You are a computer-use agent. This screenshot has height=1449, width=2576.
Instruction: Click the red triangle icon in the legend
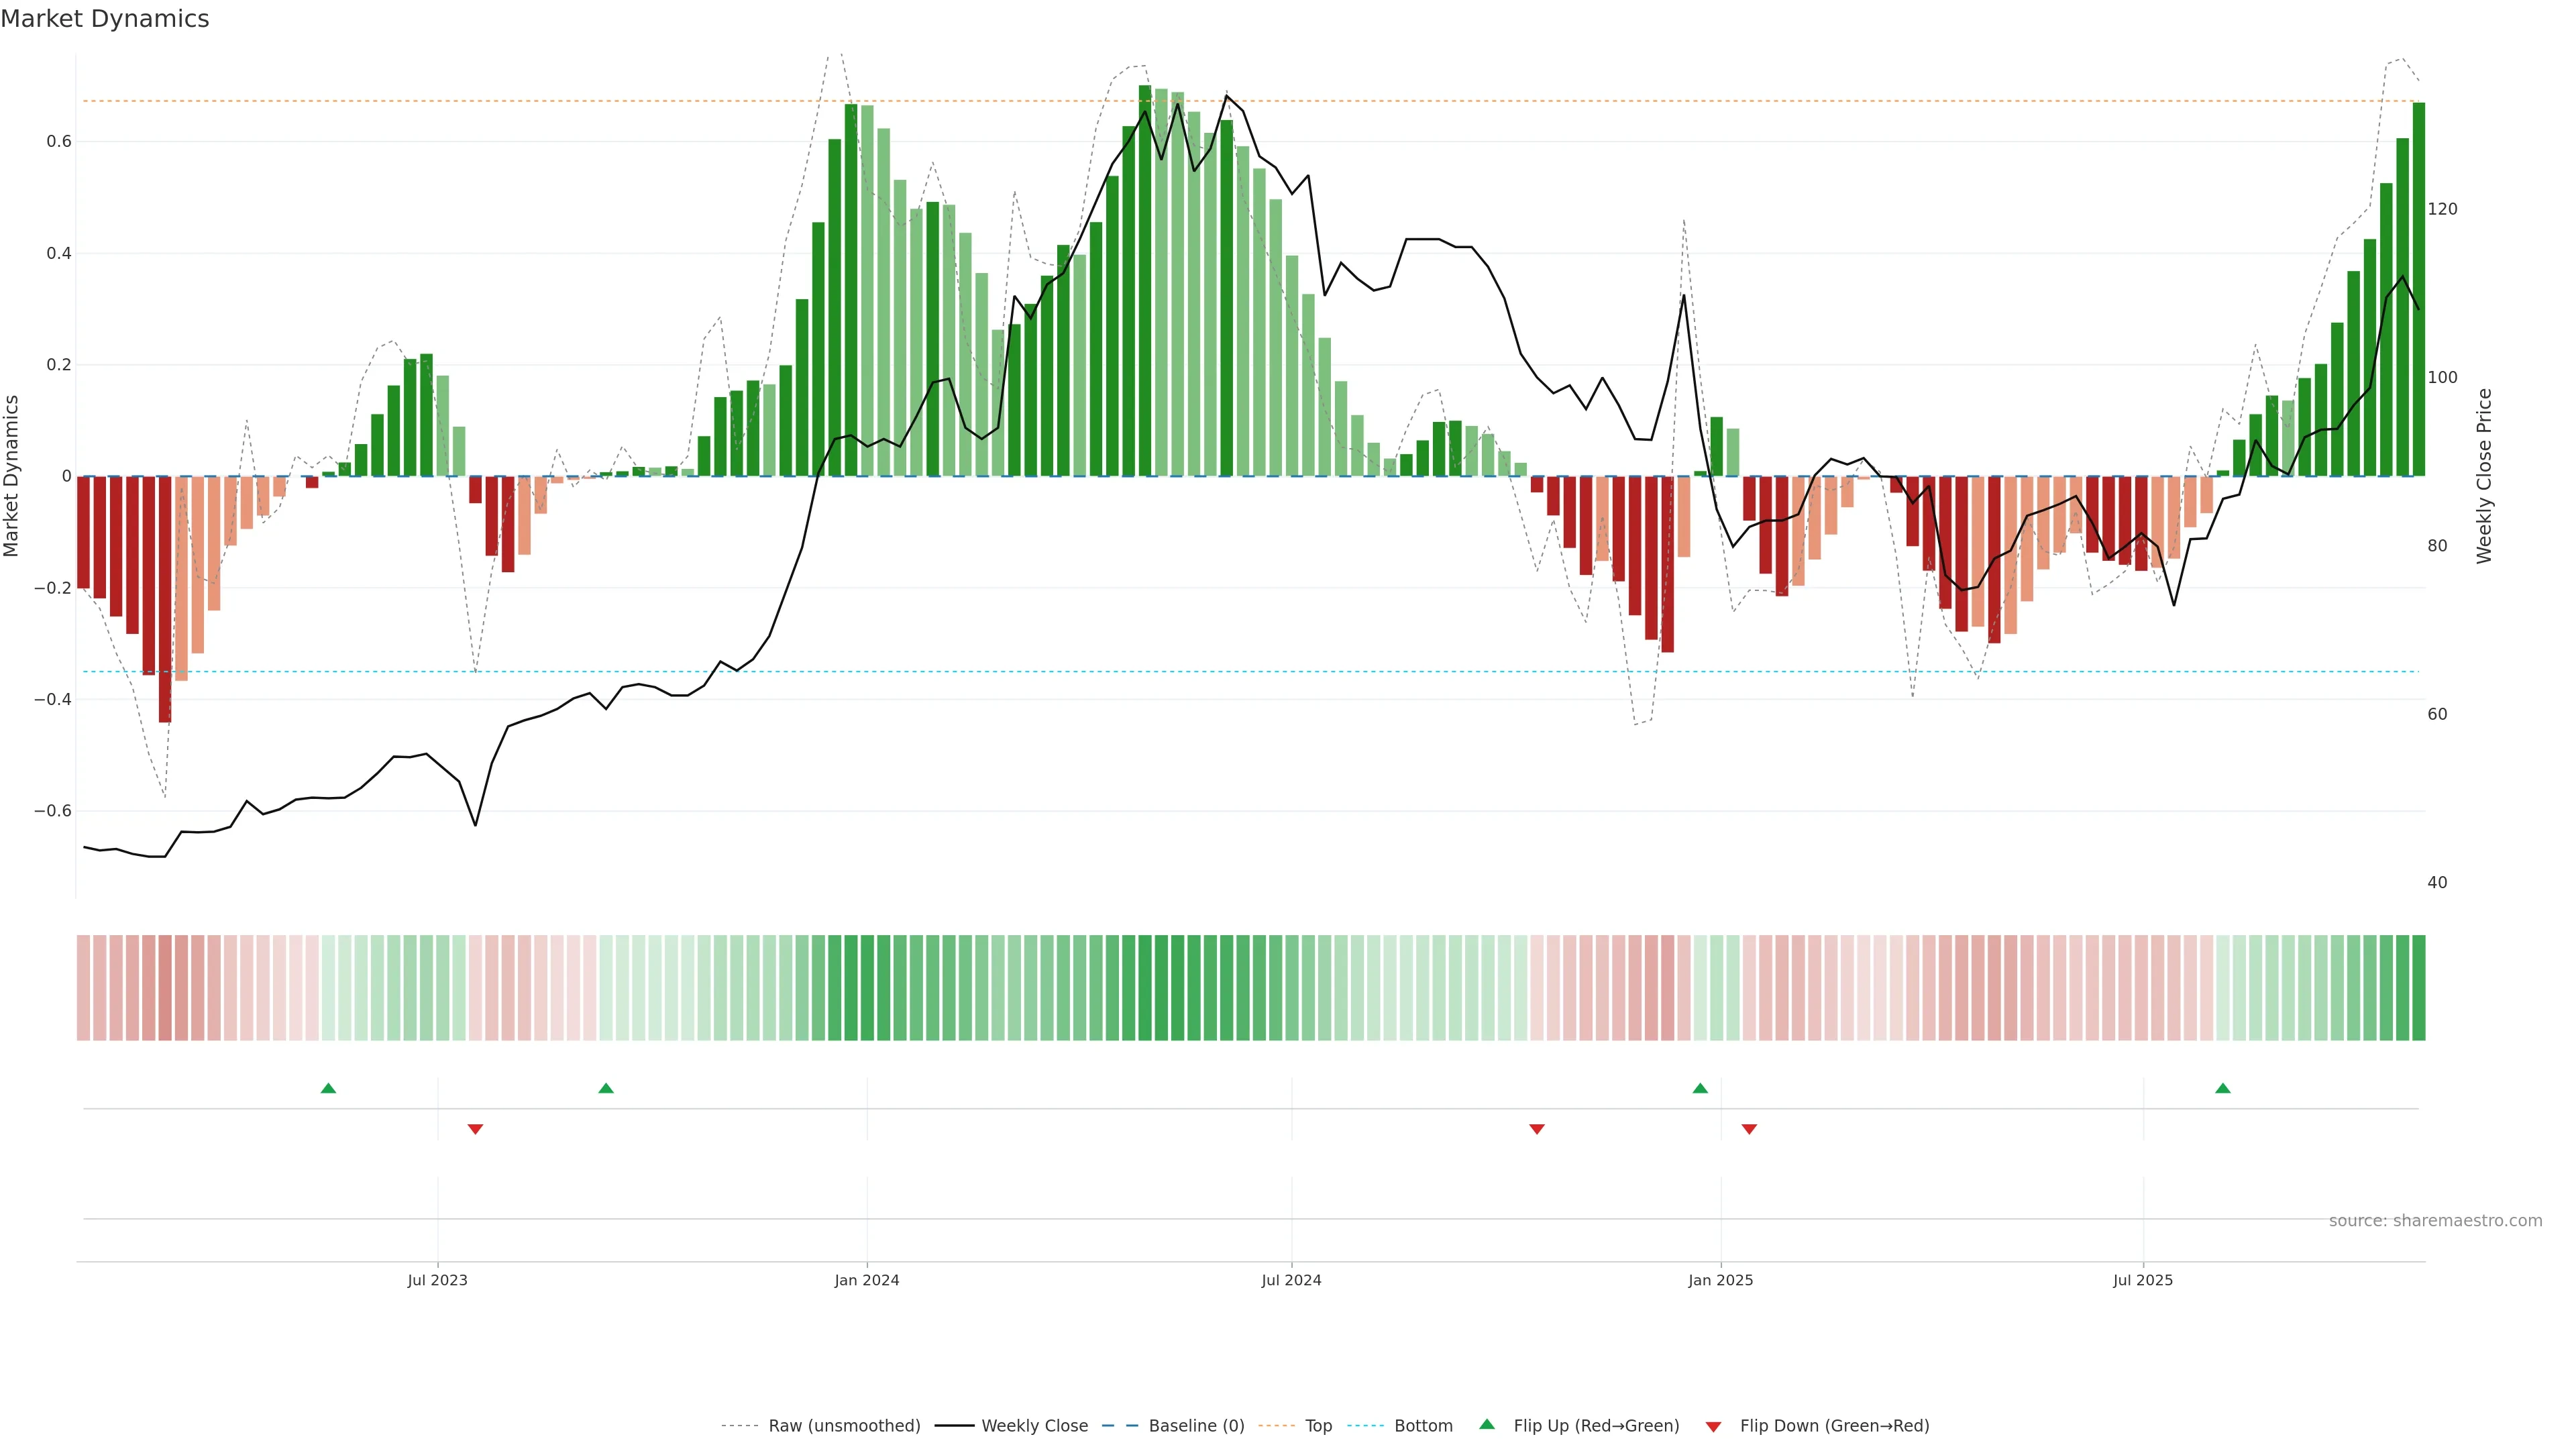(1713, 1427)
